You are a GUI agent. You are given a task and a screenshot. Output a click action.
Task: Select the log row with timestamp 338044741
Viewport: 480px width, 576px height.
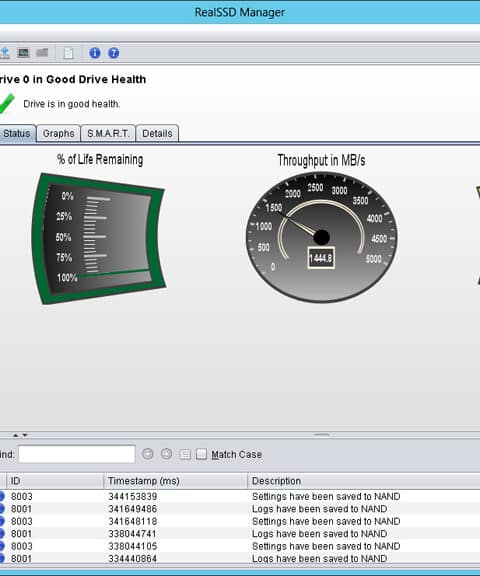pyautogui.click(x=240, y=534)
